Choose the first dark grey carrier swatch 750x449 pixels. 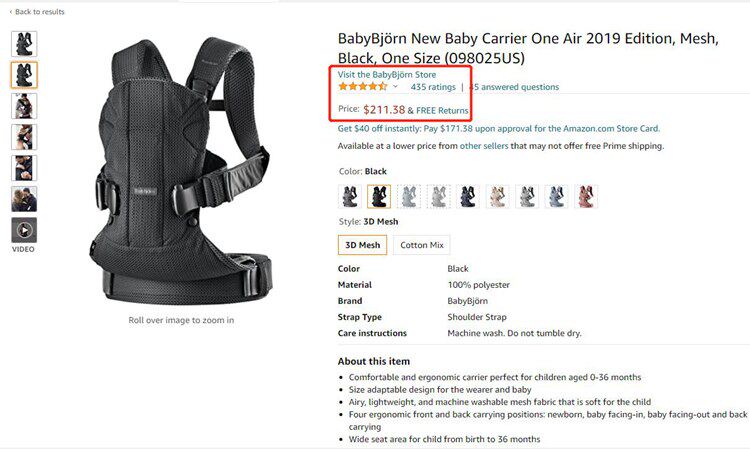pyautogui.click(x=350, y=197)
